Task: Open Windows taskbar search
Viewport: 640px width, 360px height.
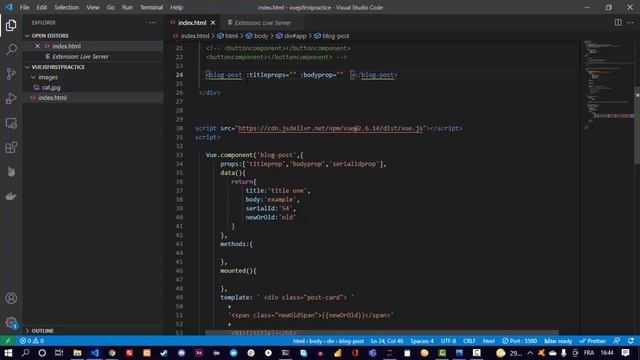Action: 25,353
